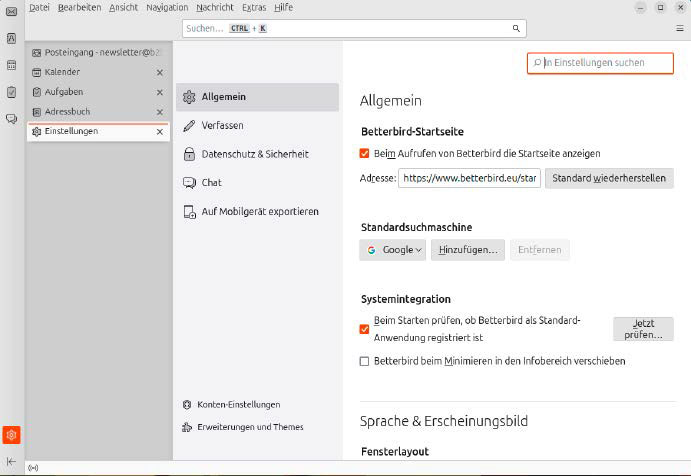Click the Erweiterungen puzzle piece icon

187,427
